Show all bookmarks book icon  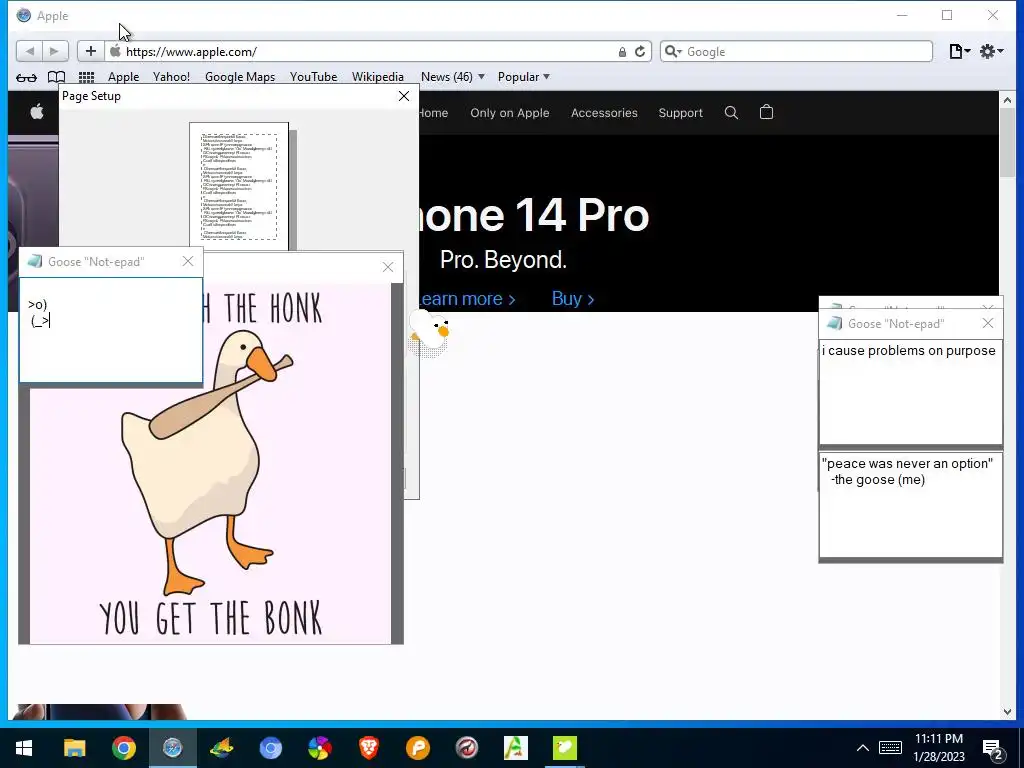[x=56, y=77]
